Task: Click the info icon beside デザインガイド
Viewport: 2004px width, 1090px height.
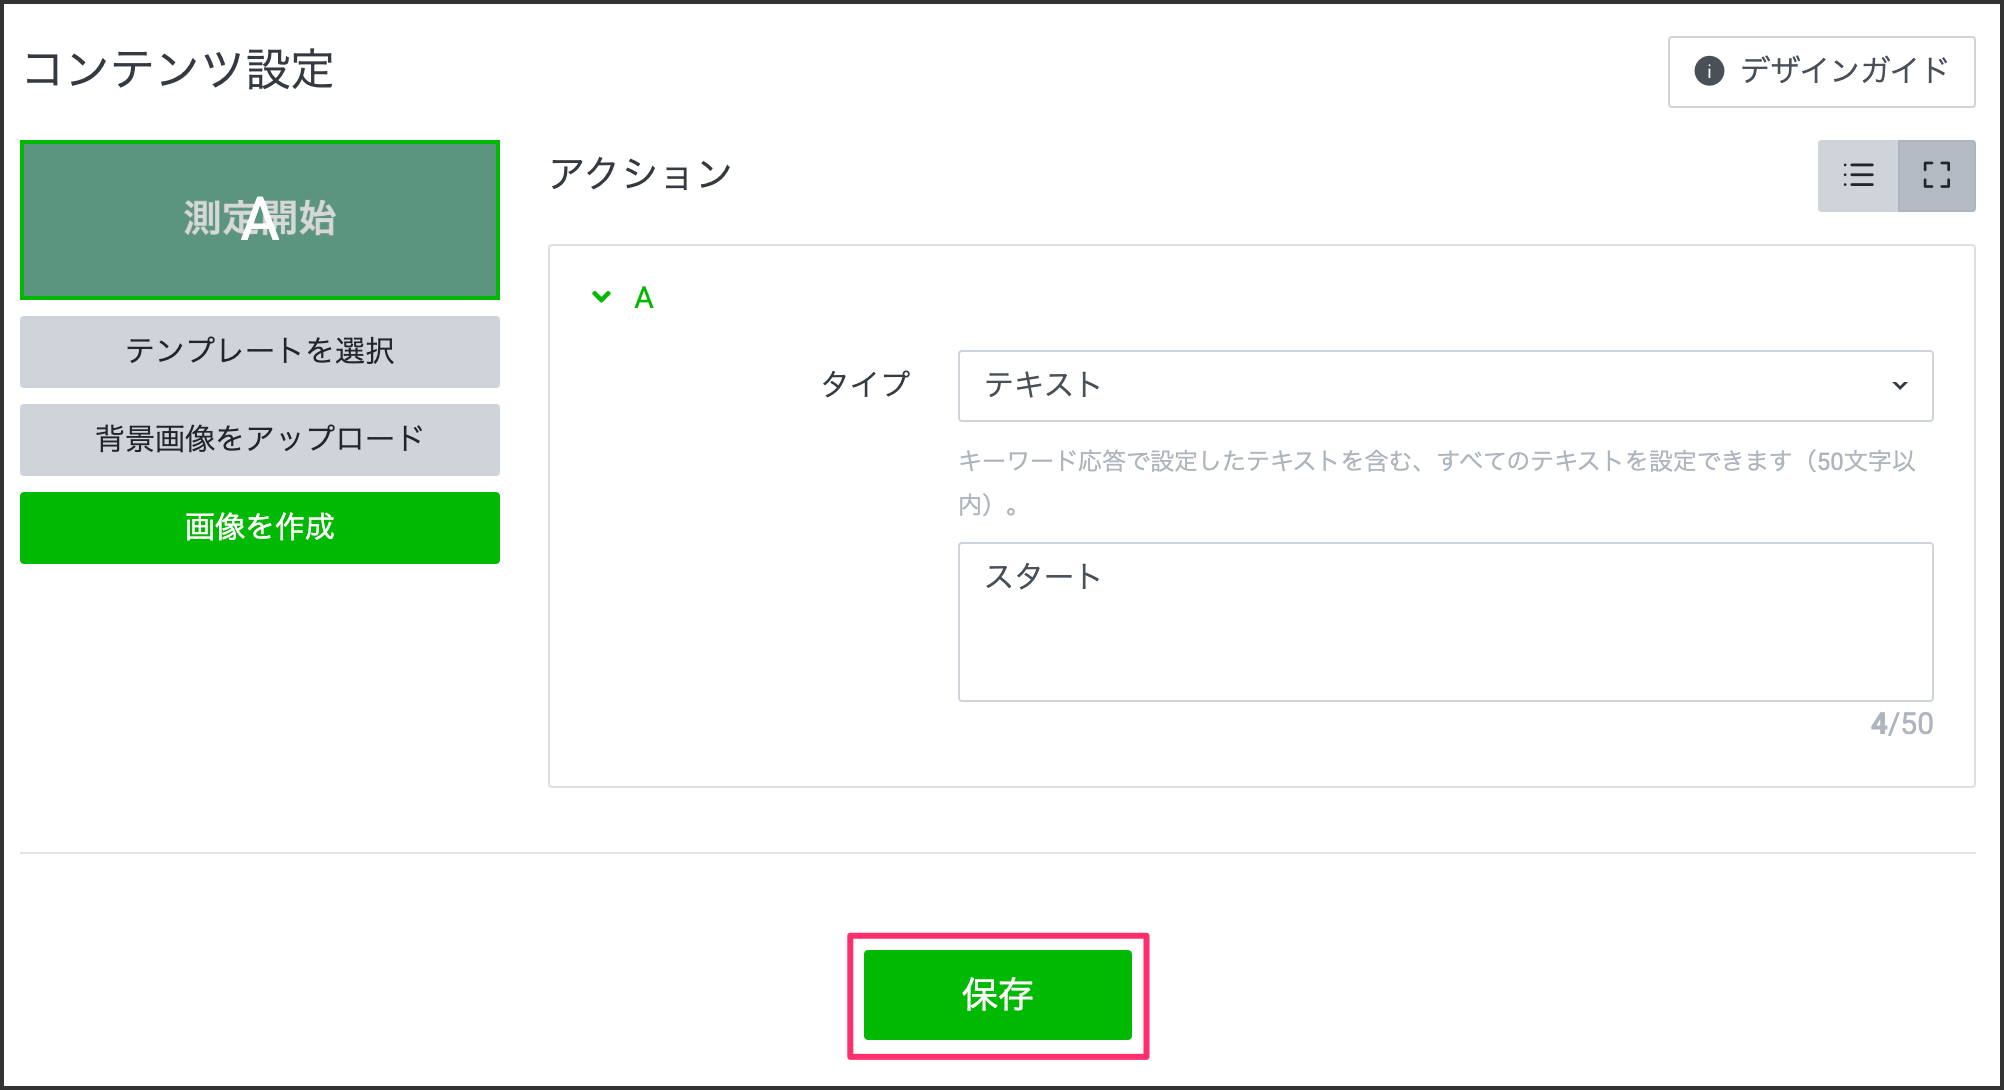Action: pyautogui.click(x=1709, y=71)
